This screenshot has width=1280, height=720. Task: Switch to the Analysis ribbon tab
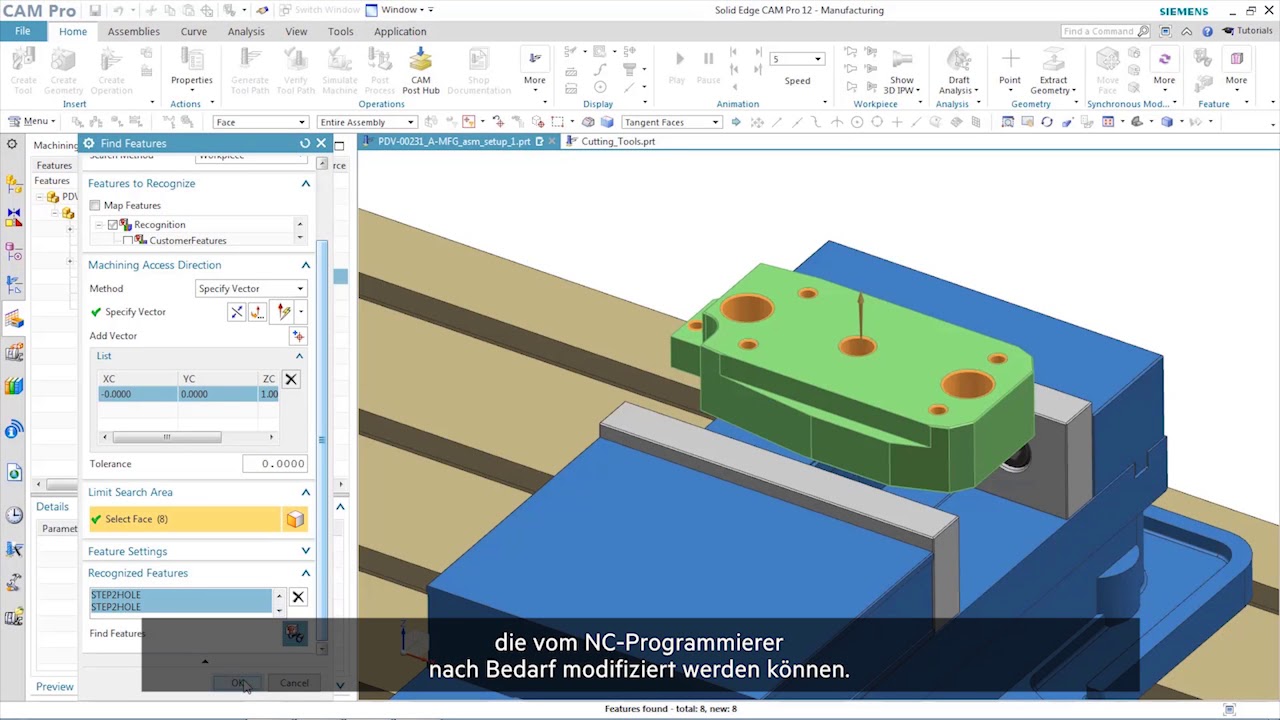(x=246, y=31)
